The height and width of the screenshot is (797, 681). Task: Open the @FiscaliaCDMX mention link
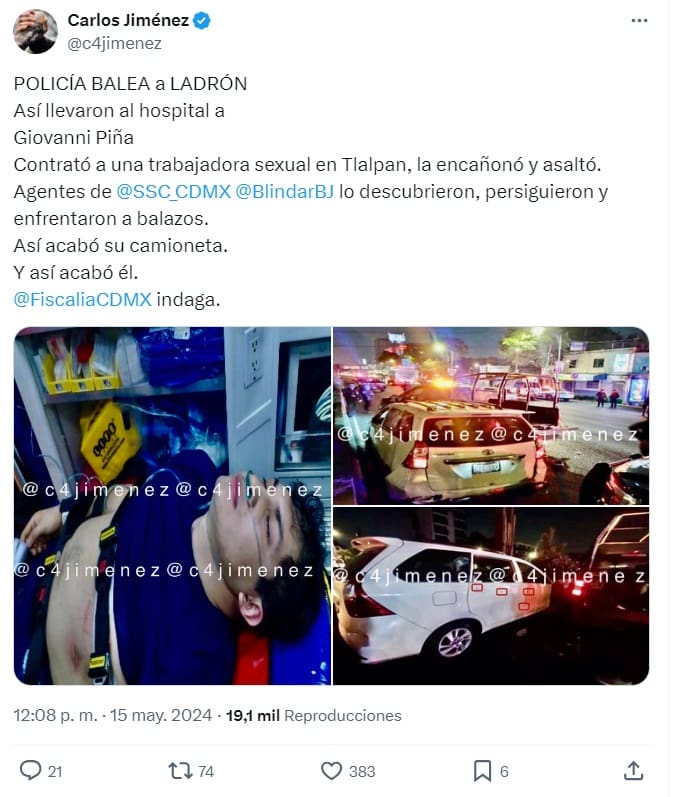tap(82, 299)
